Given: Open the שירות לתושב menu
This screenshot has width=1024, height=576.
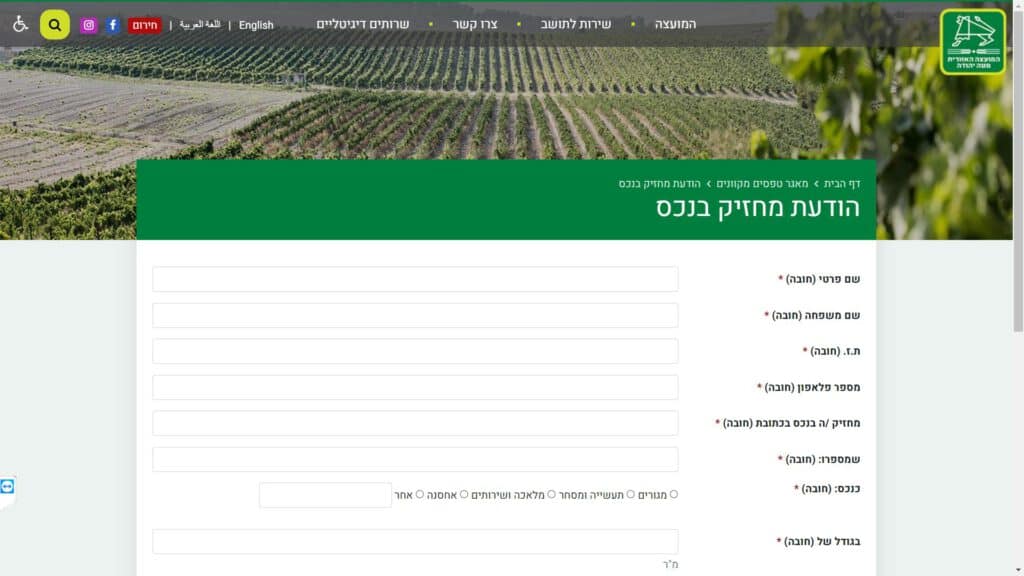Looking at the screenshot, I should pyautogui.click(x=576, y=24).
